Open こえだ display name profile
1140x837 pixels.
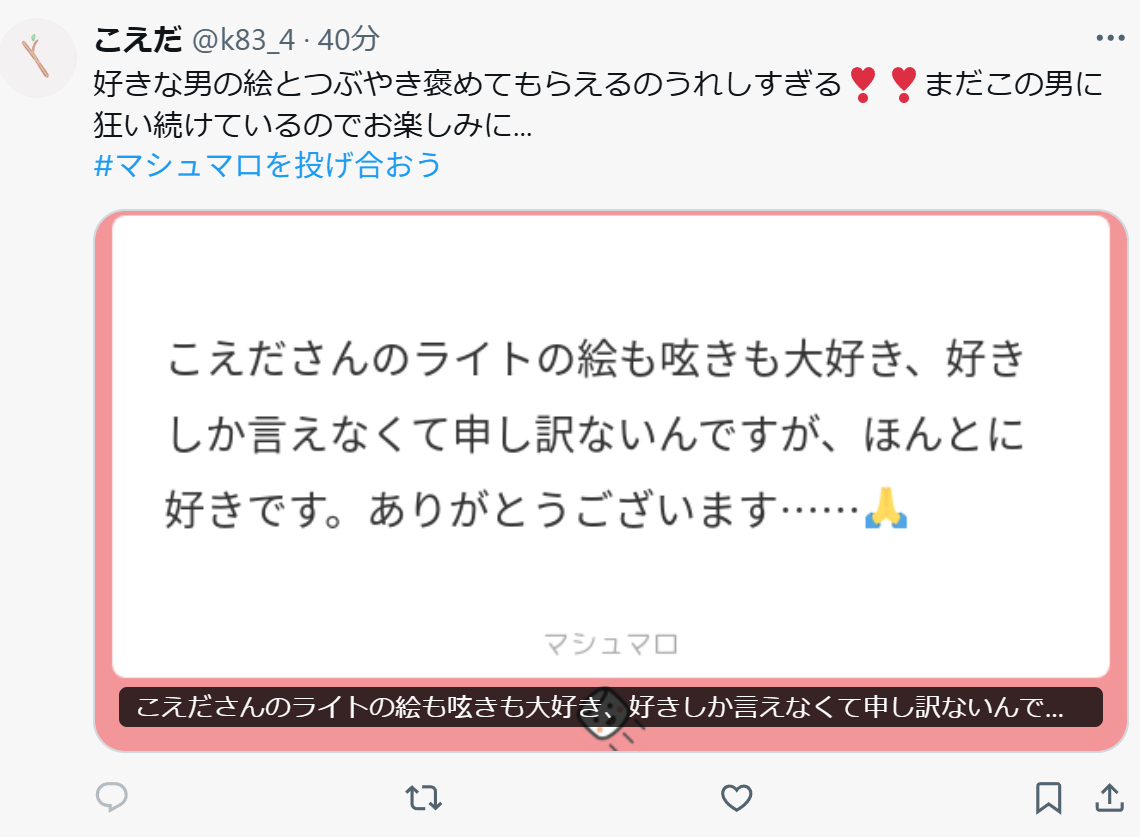click(x=137, y=39)
